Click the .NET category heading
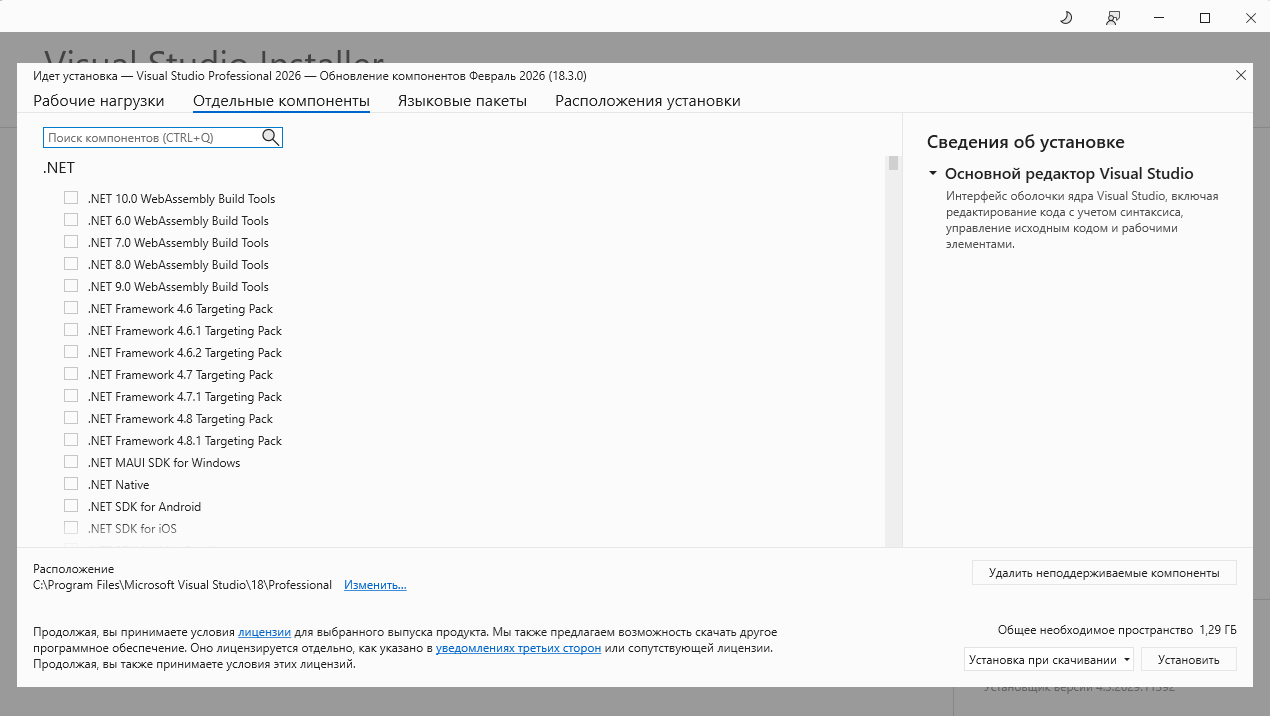 pyautogui.click(x=58, y=168)
